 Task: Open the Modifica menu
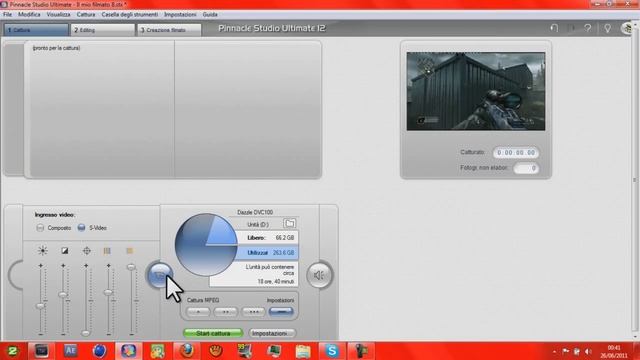(x=29, y=14)
